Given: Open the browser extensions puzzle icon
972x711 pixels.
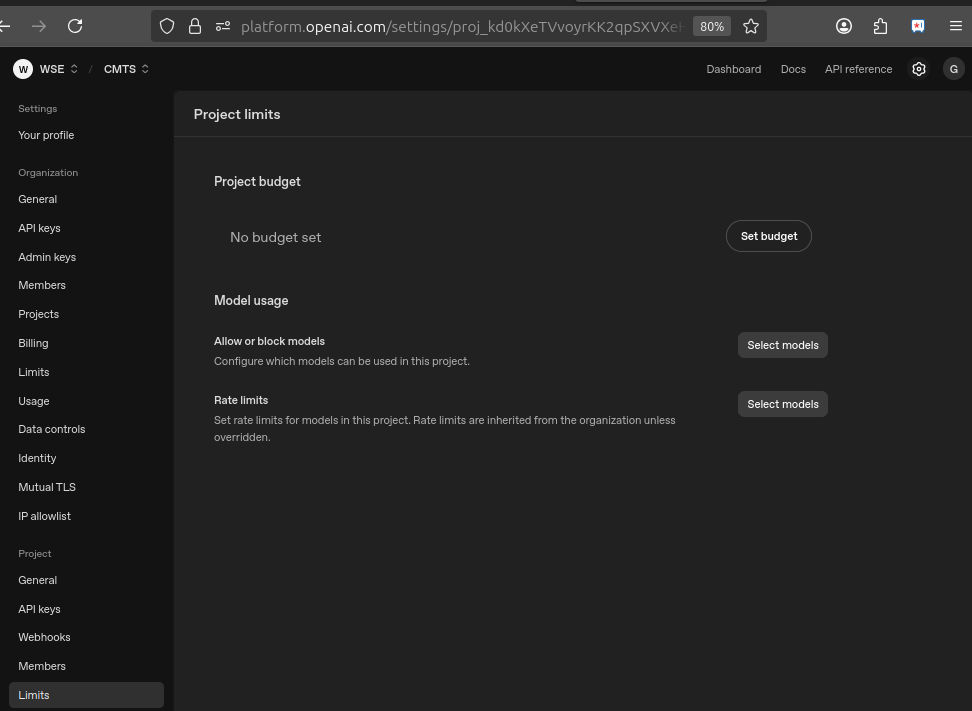Looking at the screenshot, I should coord(880,26).
